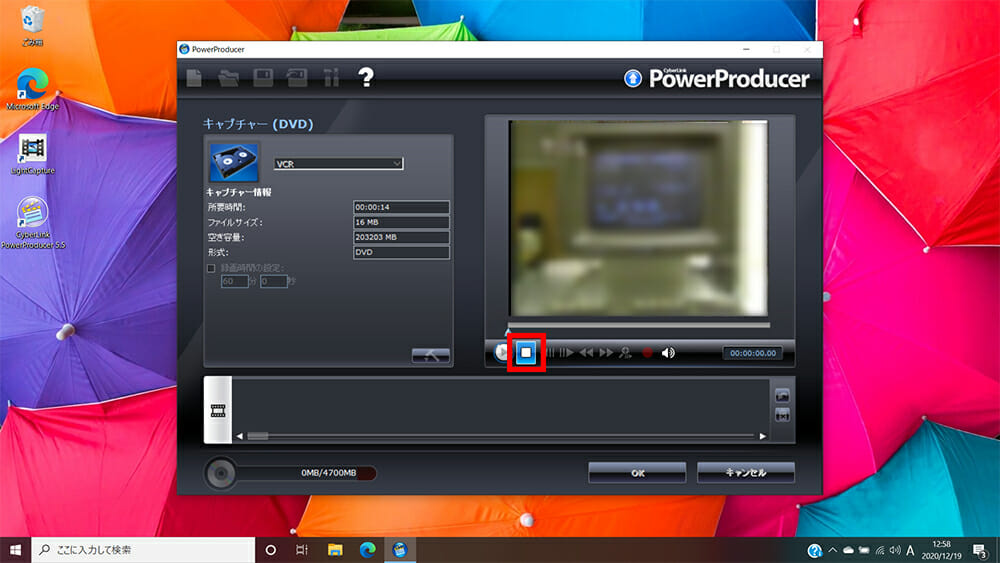This screenshot has width=1000, height=563.
Task: Click the seconds field showing 0
Action: [x=273, y=281]
